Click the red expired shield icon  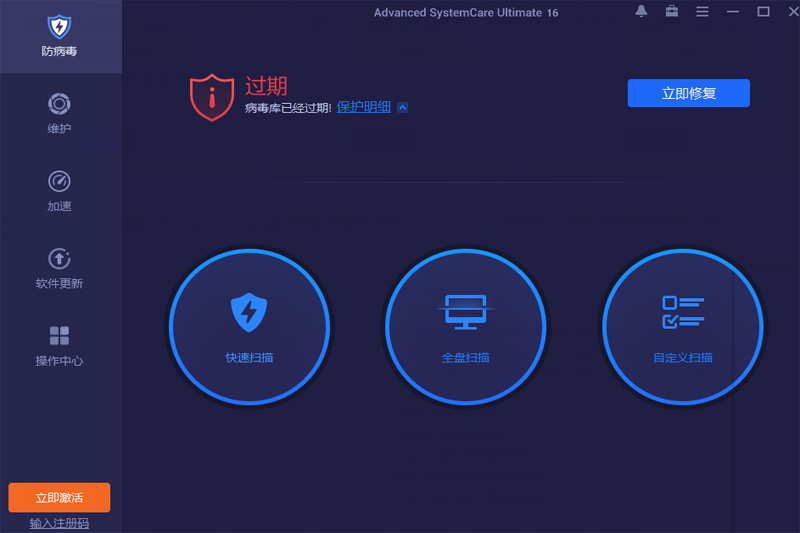[212, 97]
